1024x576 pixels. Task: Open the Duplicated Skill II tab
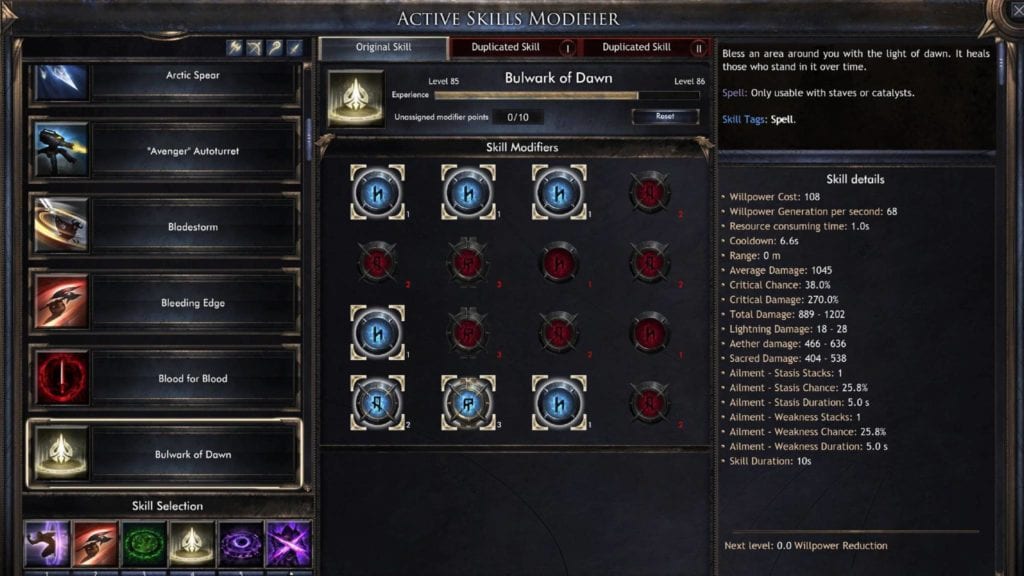point(645,48)
